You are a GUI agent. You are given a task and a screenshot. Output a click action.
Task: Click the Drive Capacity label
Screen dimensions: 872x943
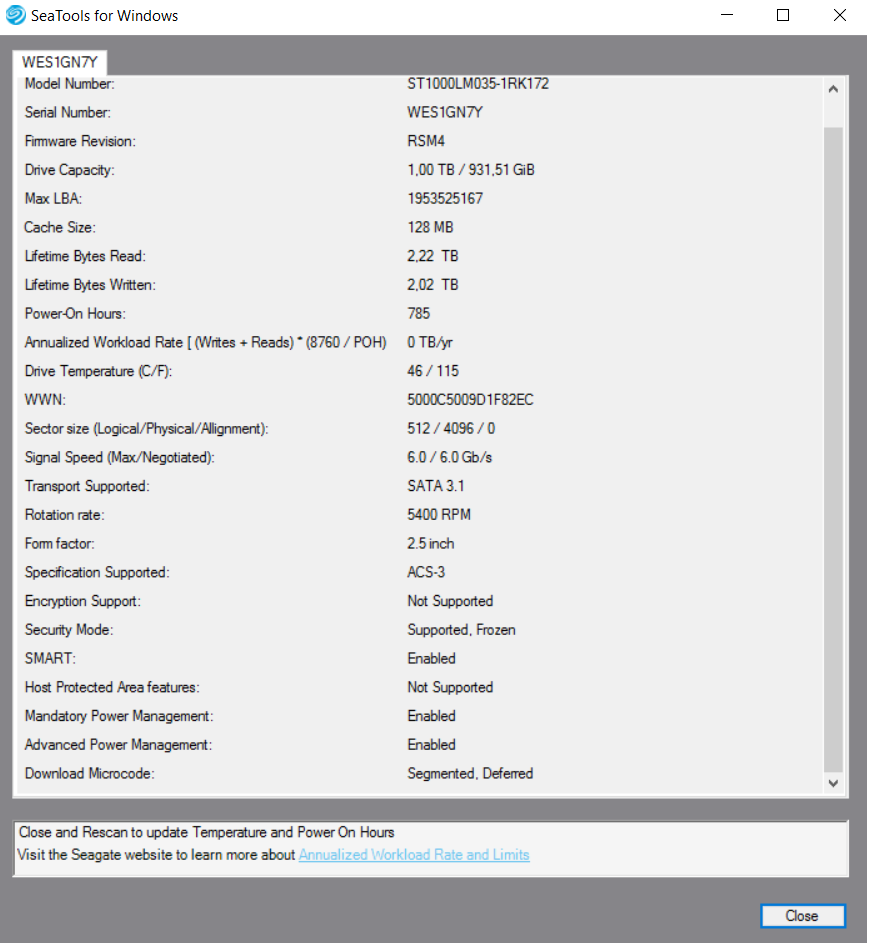69,170
